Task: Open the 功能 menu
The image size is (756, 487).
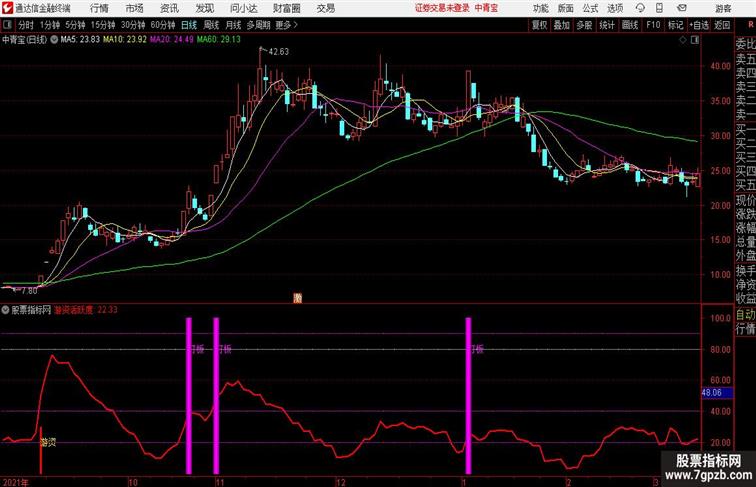Action: point(540,8)
